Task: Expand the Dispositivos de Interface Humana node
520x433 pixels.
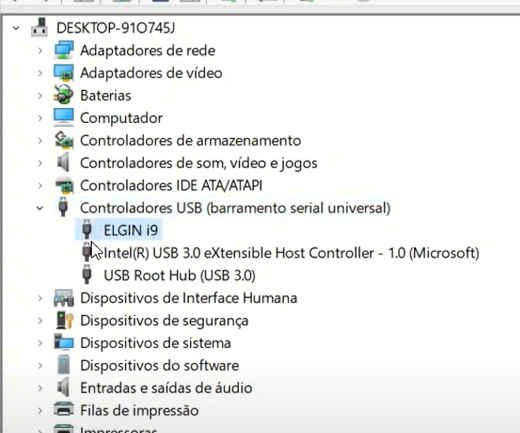Action: (x=40, y=298)
